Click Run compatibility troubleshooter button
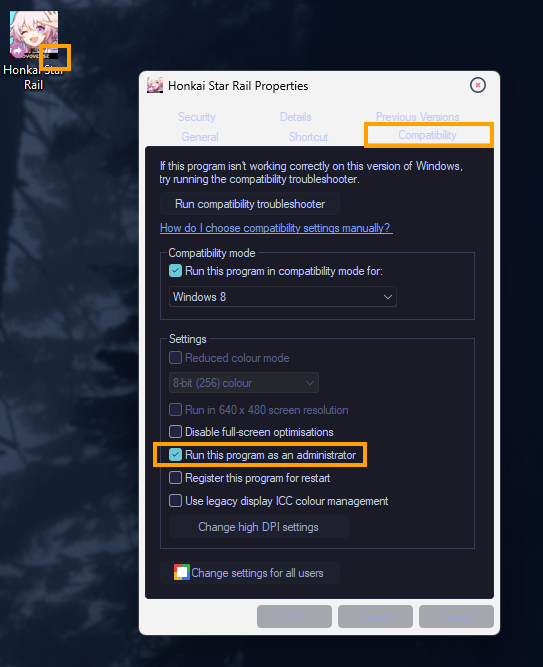Screen dimensions: 543x667 coord(250,204)
